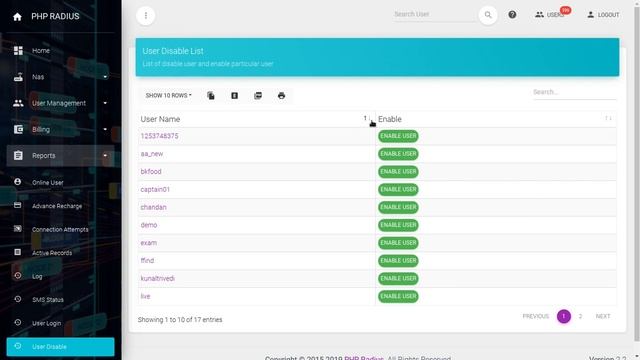This screenshot has height=360, width=640.
Task: Click the page vertical scrollbar
Action: [x=636, y=173]
